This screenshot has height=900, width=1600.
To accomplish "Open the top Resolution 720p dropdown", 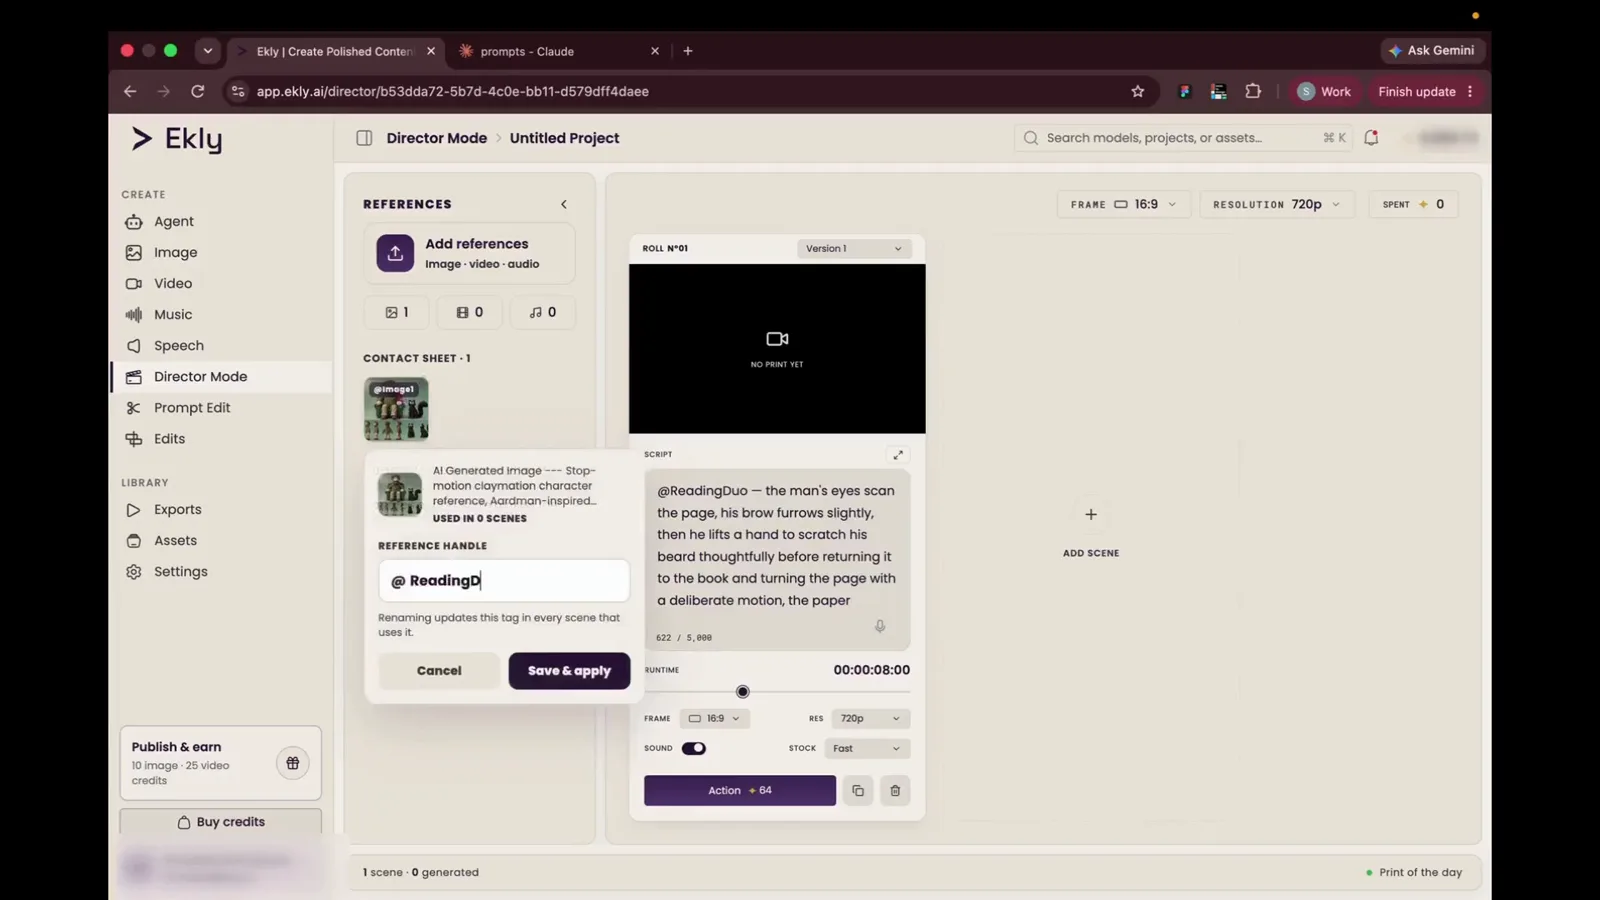I will point(1276,204).
